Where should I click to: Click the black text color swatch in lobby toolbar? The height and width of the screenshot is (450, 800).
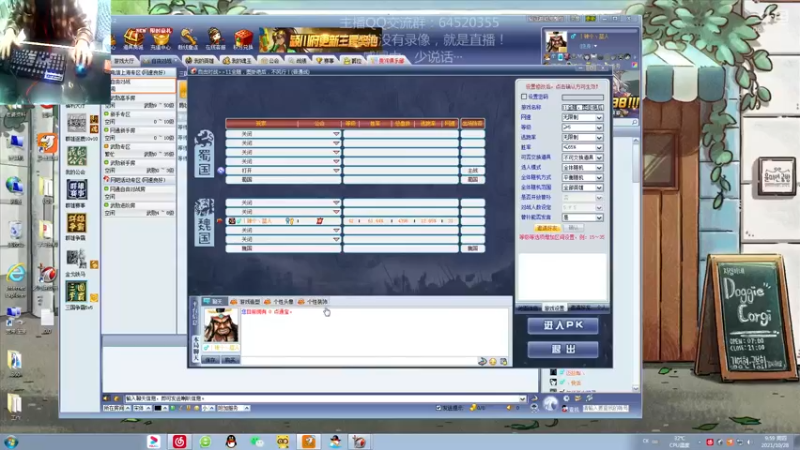coord(158,408)
